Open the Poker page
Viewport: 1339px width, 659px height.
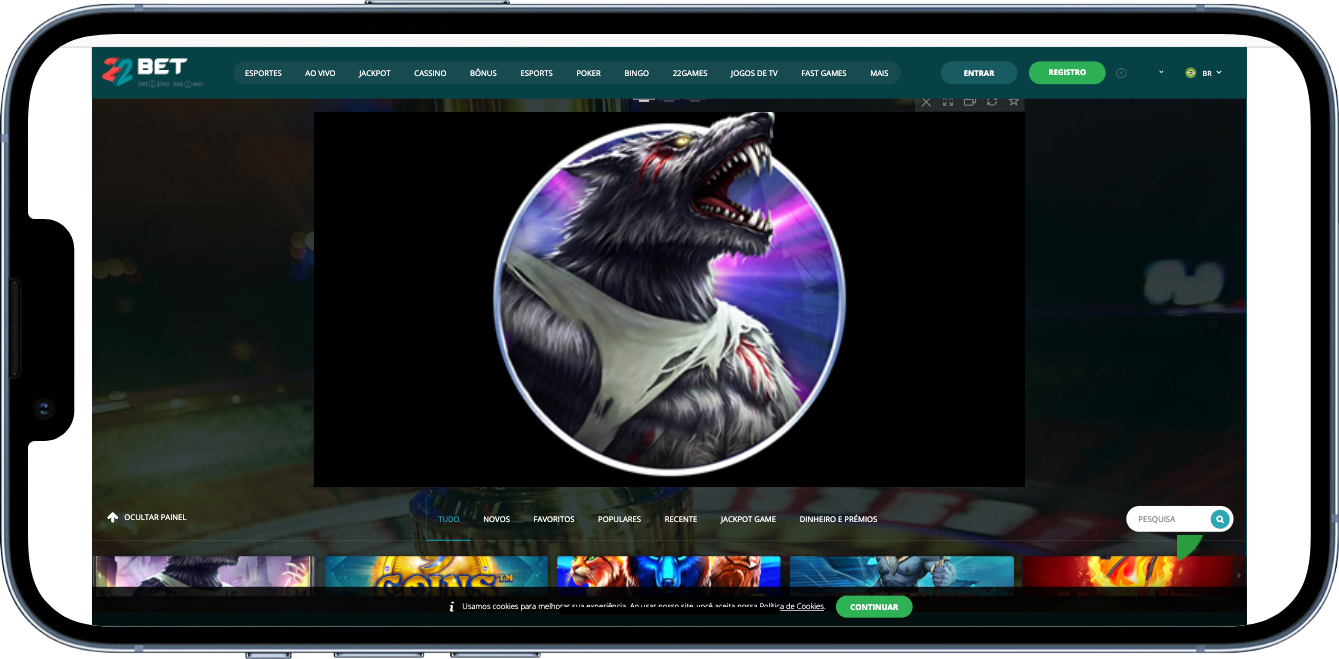click(x=589, y=73)
